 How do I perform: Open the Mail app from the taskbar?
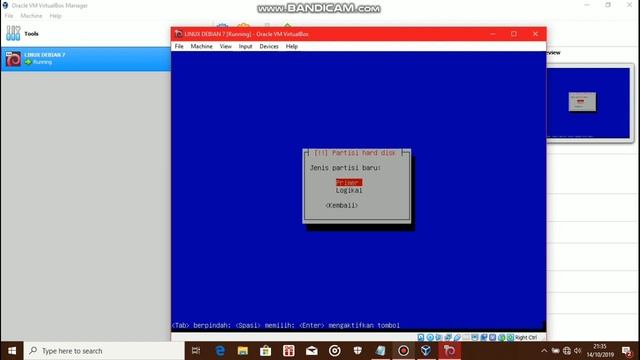tap(311, 351)
